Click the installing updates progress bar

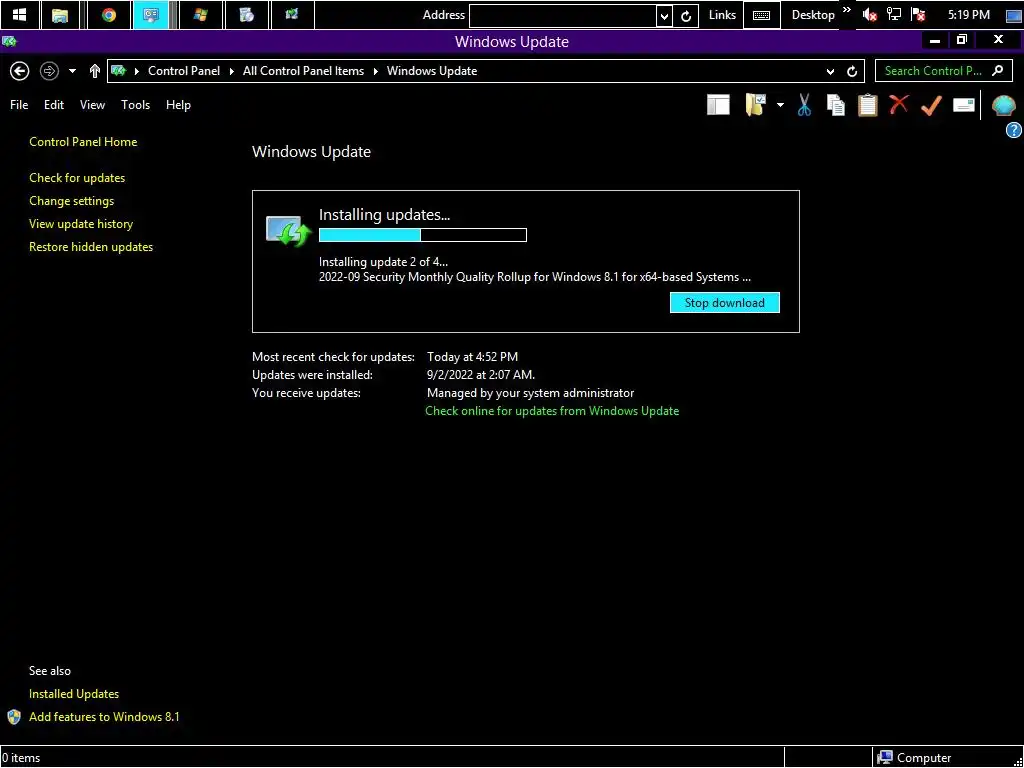[x=423, y=235]
